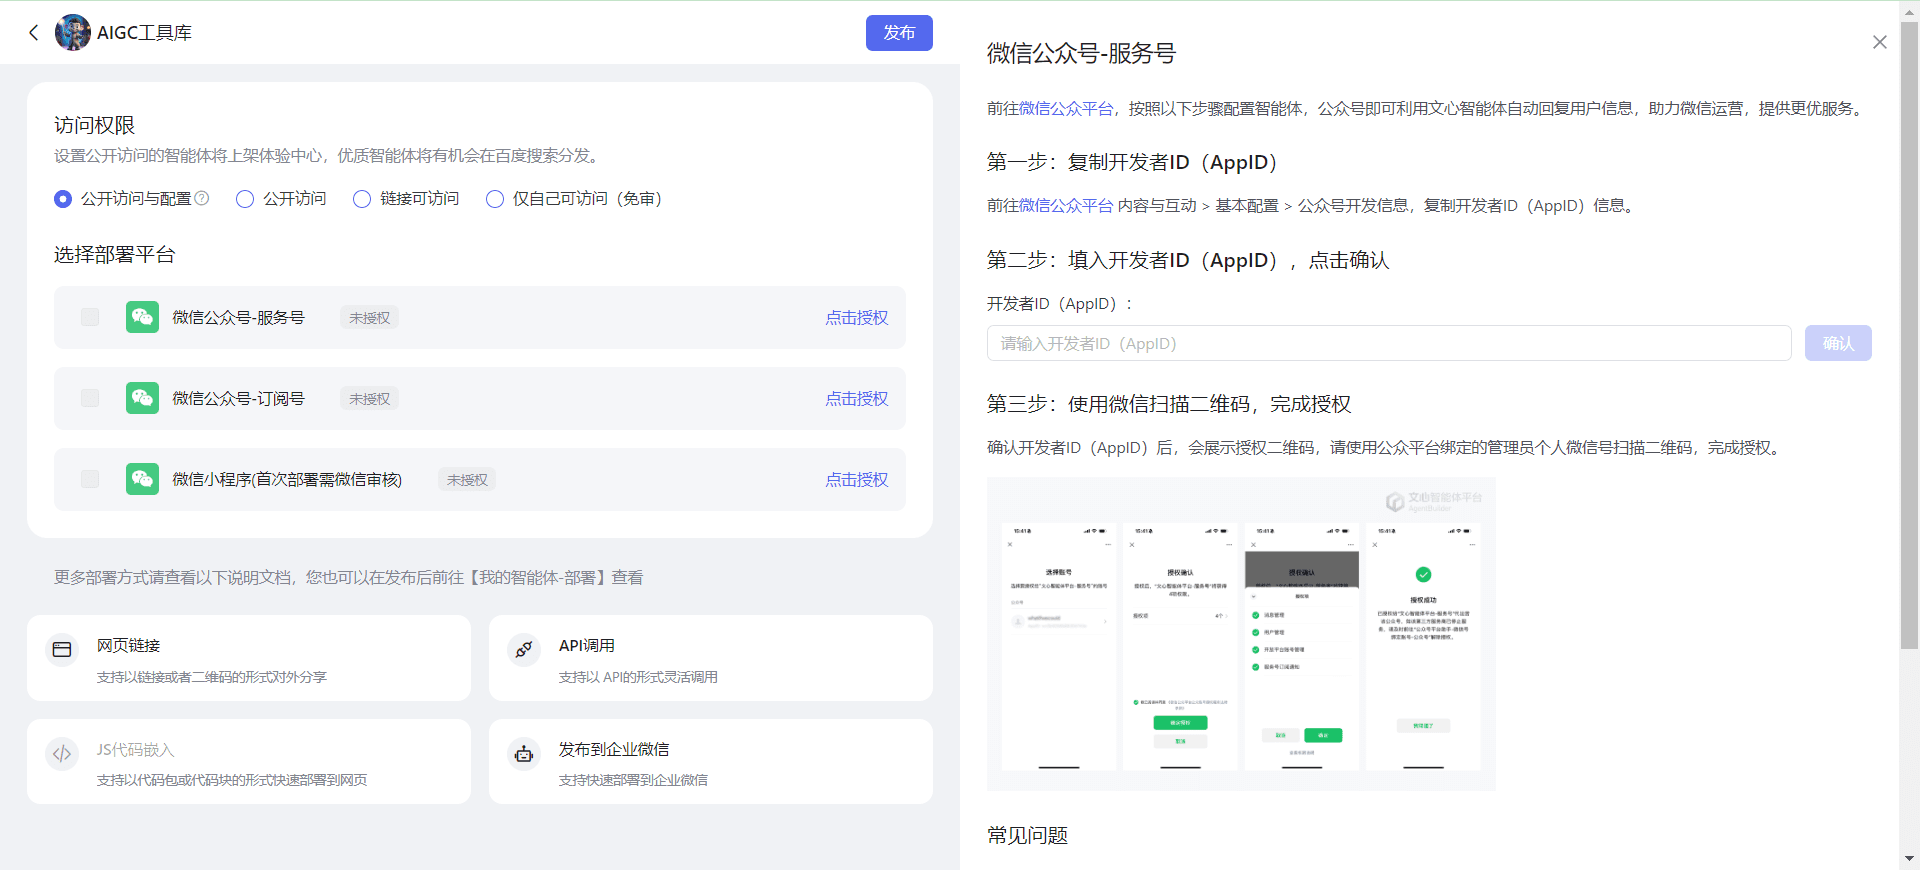Viewport: 1920px width, 870px height.
Task: Click the 开发者ID (AppID) input field
Action: [1389, 343]
